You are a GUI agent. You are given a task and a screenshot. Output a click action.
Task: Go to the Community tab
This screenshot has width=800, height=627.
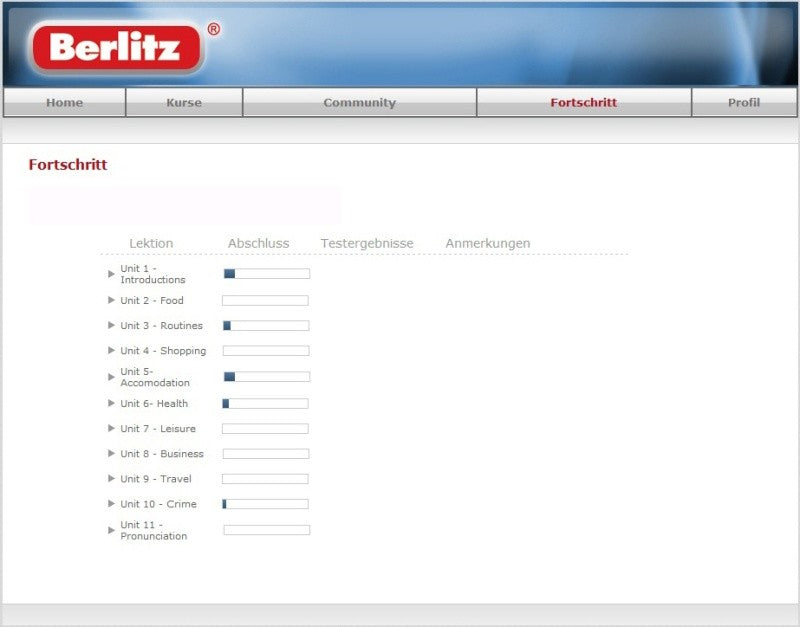359,102
